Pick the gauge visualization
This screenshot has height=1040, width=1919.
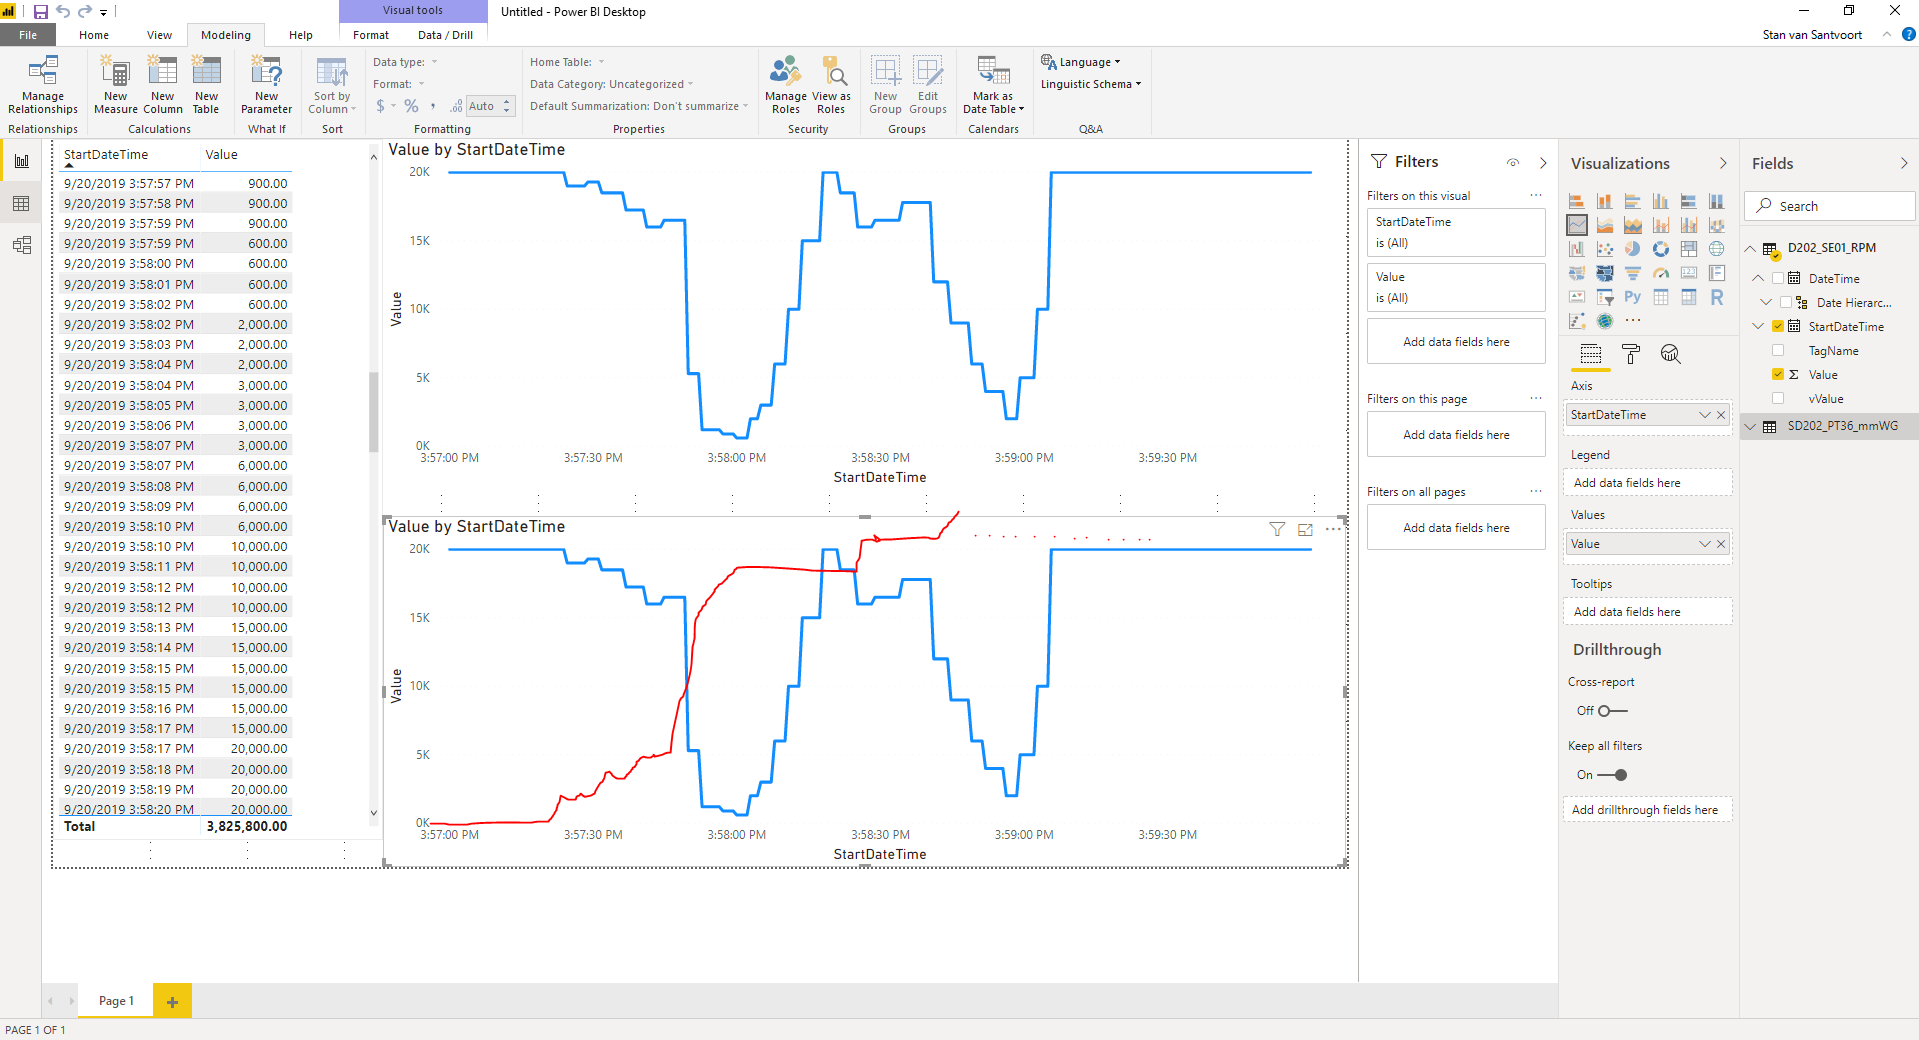[x=1661, y=273]
